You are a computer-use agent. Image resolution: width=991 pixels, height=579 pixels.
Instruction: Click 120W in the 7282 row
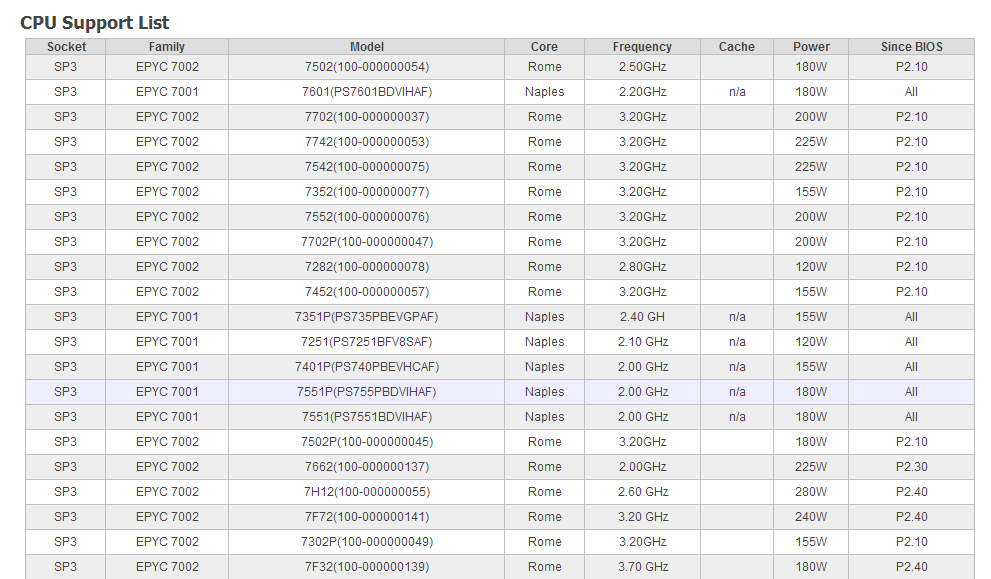811,267
